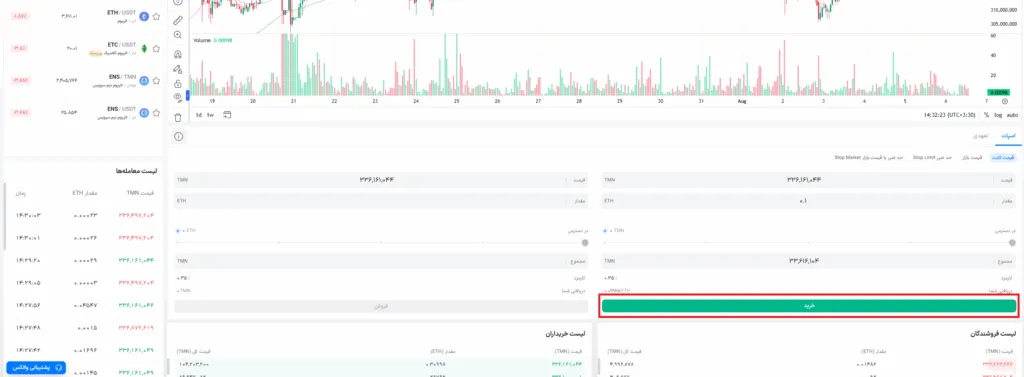Select the حد ضرر Stop Limit order type
This screenshot has width=1024, height=377.
pos(932,157)
